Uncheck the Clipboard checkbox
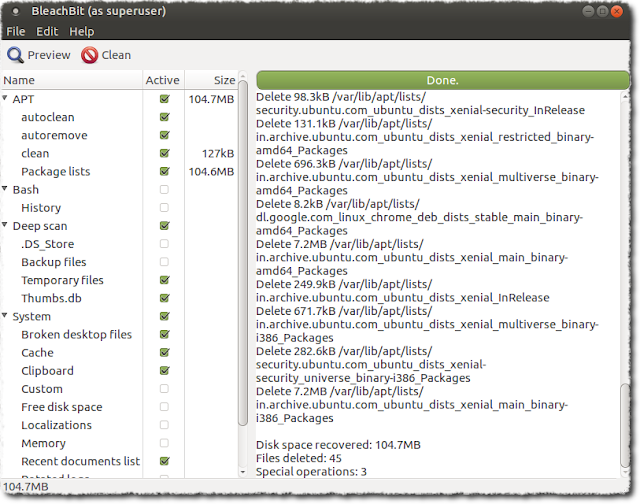 tap(164, 371)
